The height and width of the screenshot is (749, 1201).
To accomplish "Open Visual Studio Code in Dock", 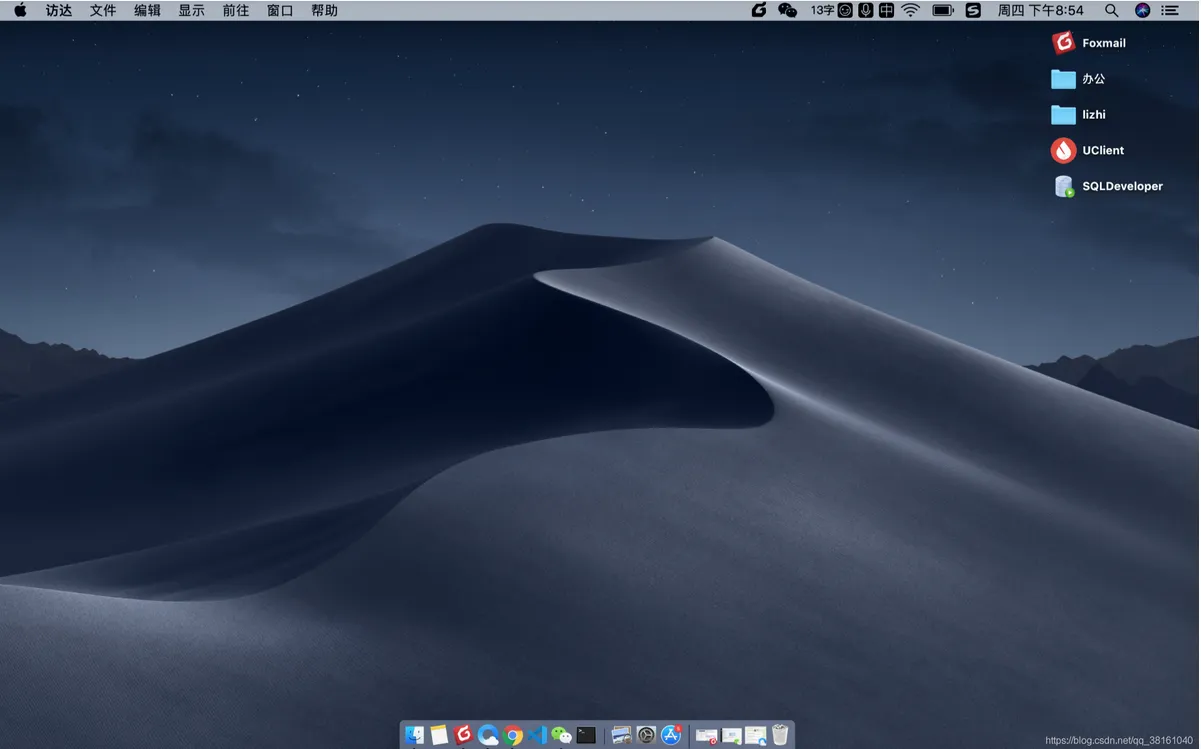I will click(537, 735).
